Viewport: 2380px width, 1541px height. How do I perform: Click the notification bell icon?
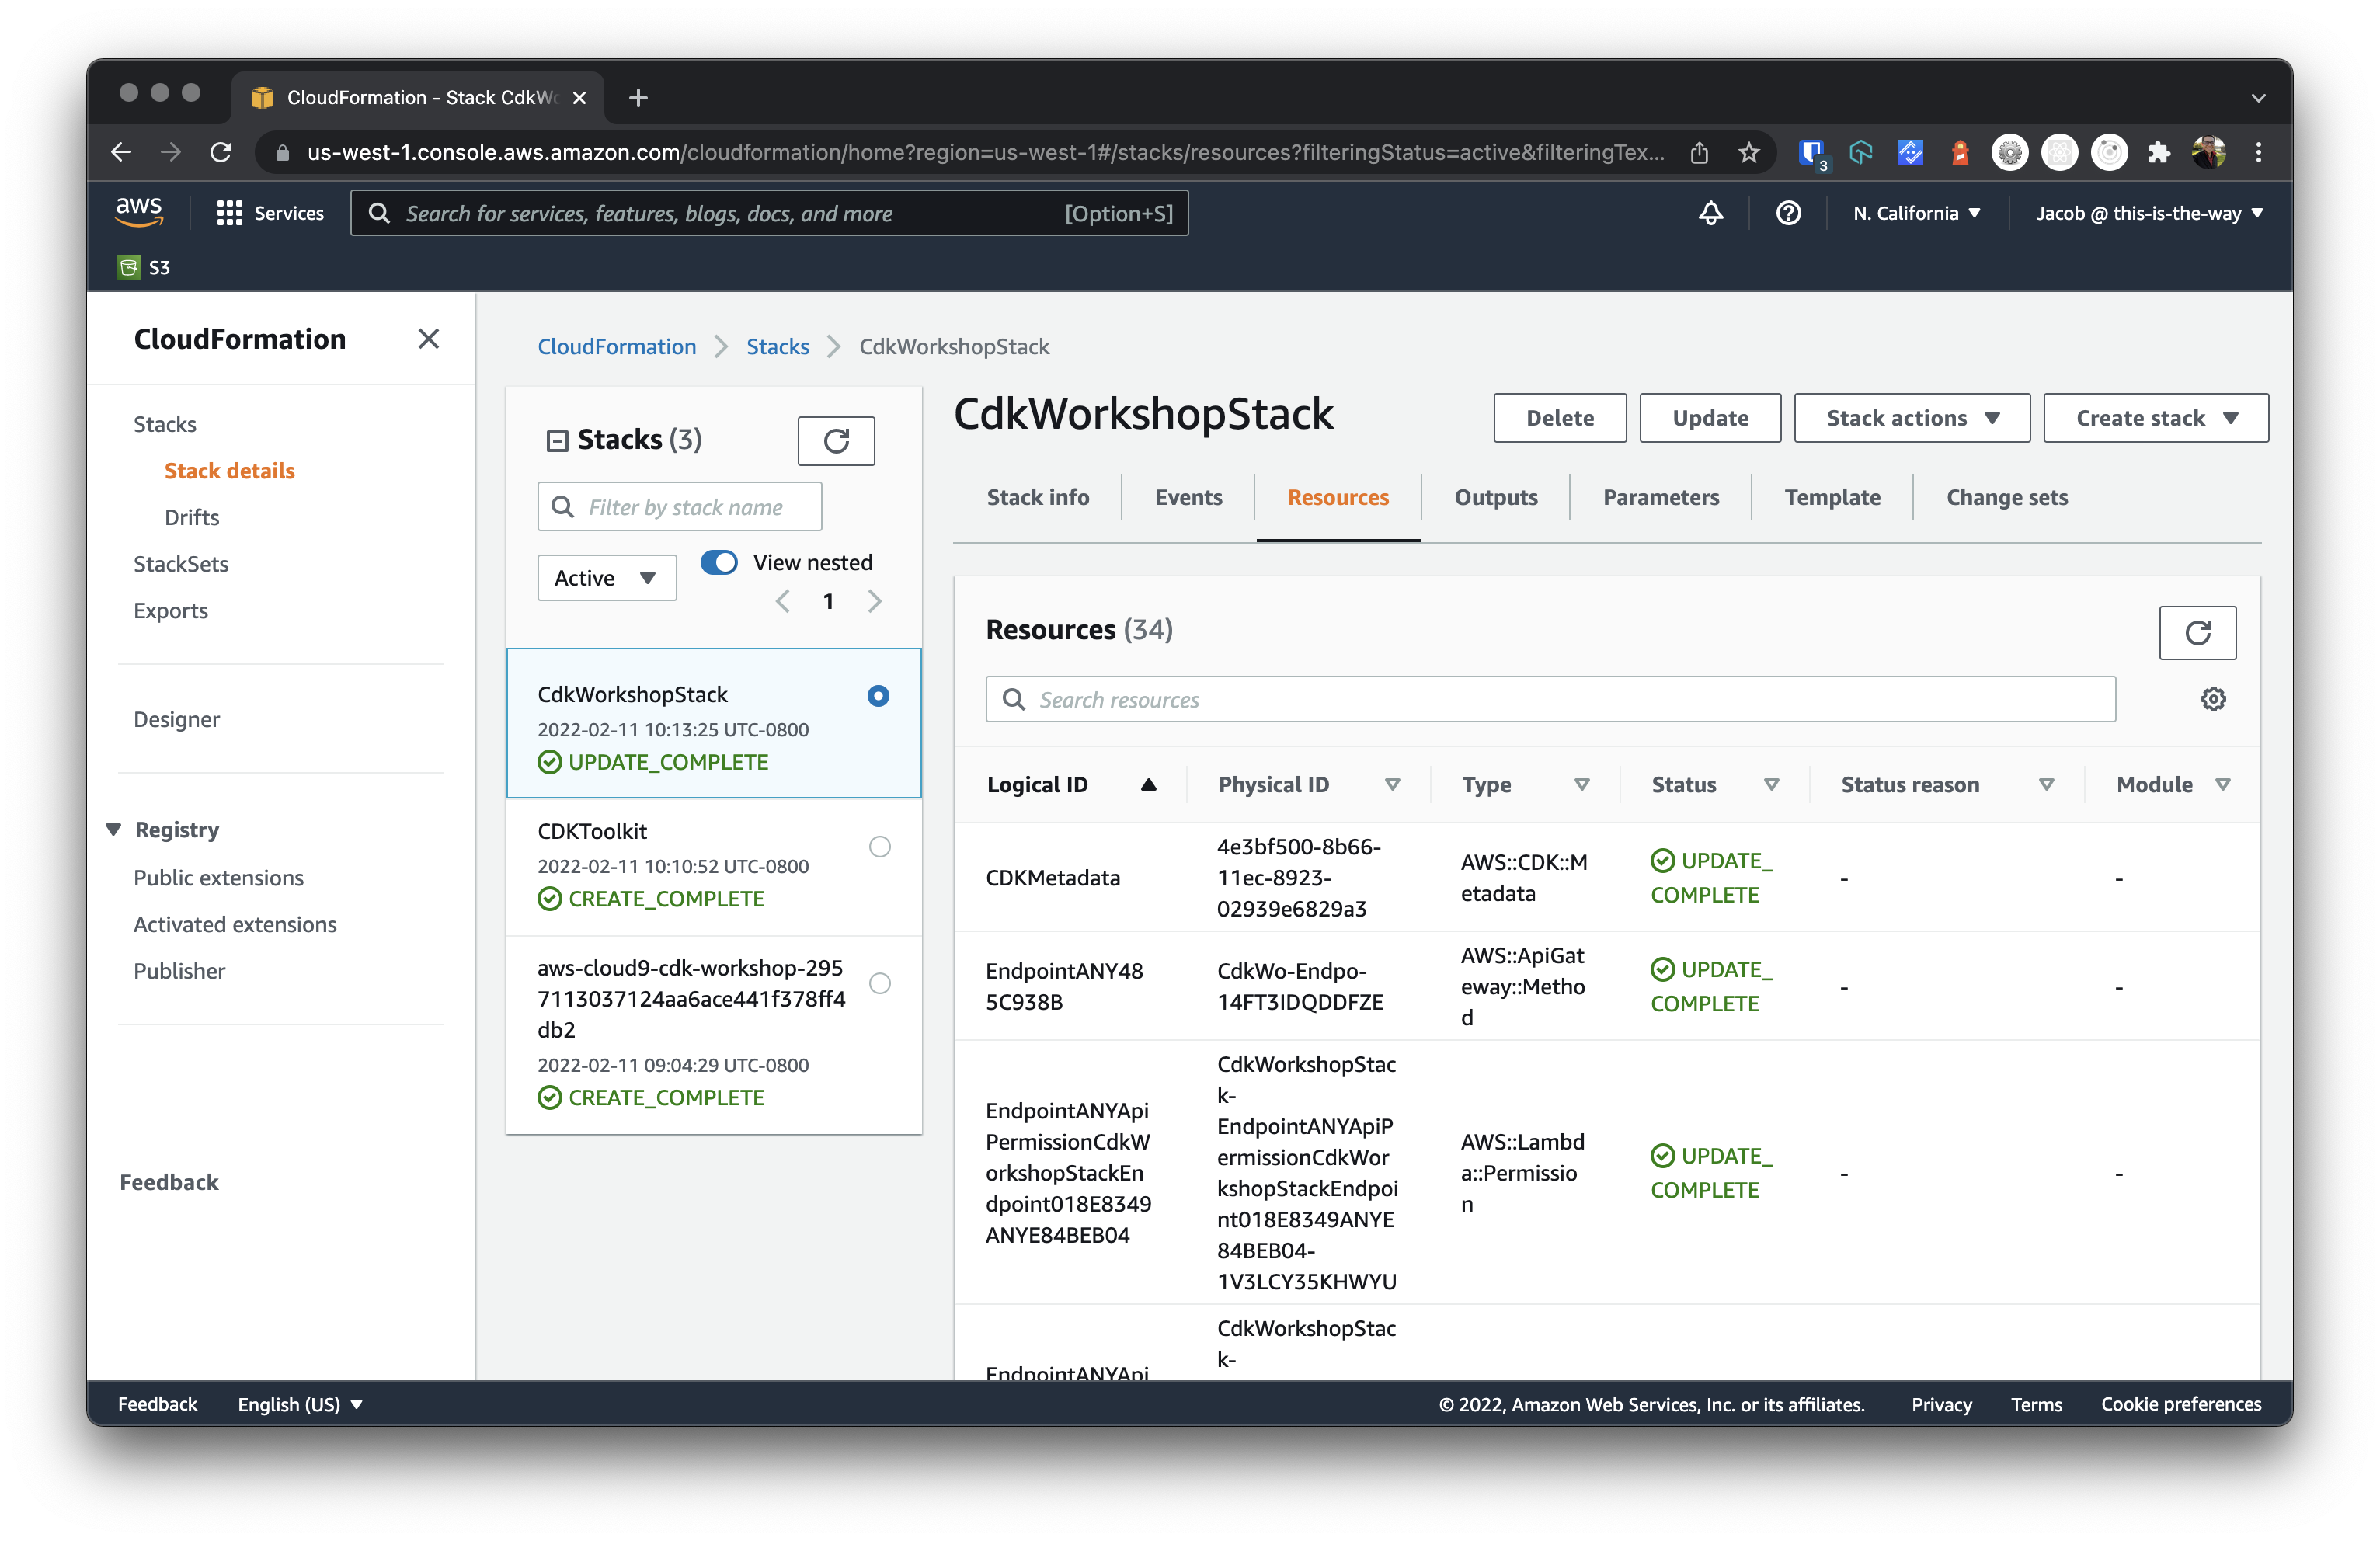(1710, 214)
